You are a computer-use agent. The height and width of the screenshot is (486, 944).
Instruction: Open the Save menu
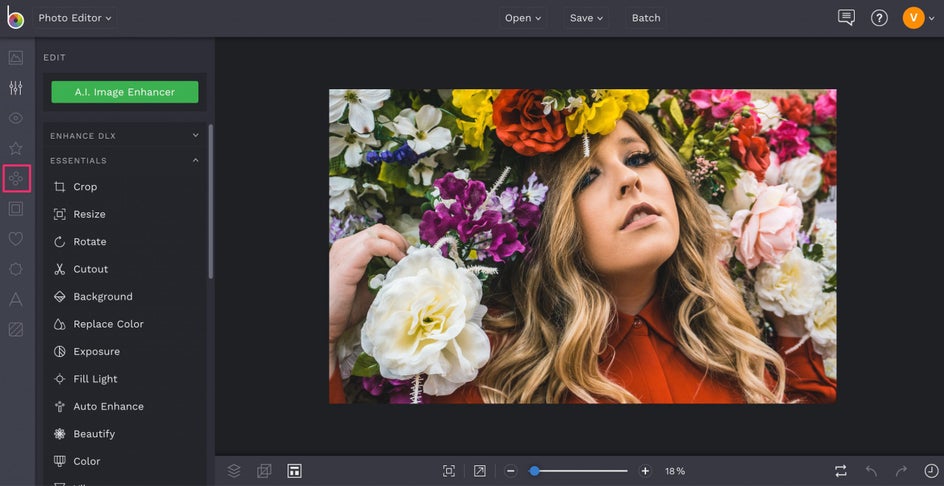[x=586, y=18]
